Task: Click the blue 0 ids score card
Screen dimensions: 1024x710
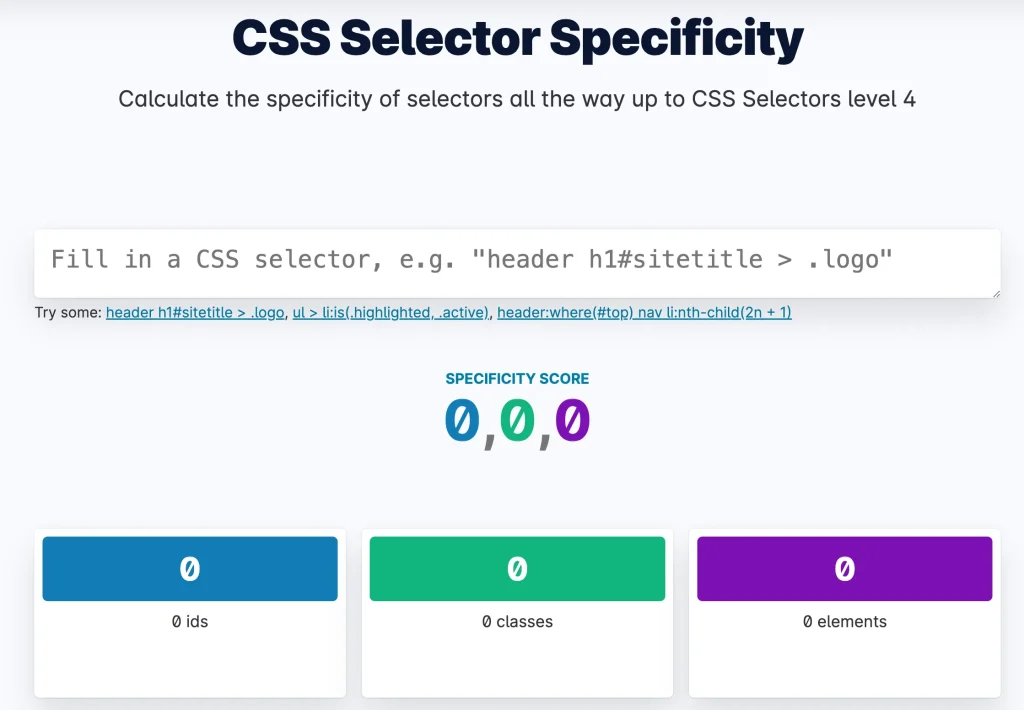Action: (189, 568)
